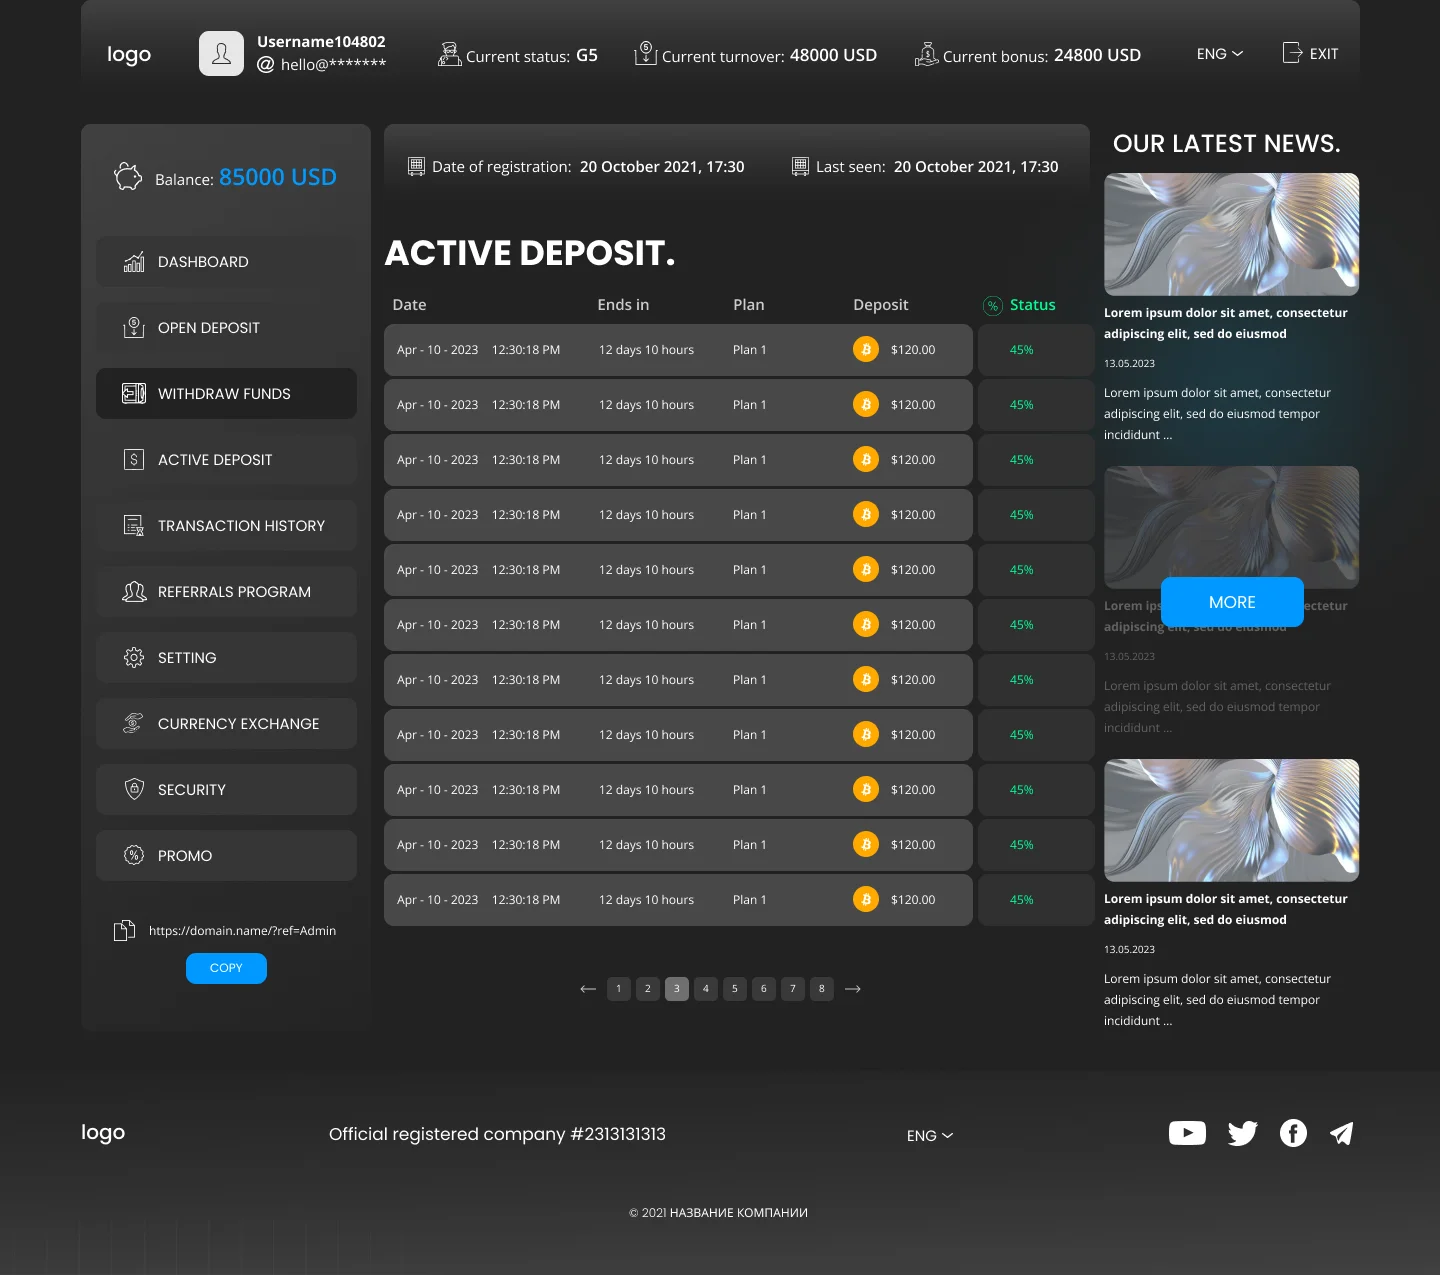Go back with the previous page arrow

pyautogui.click(x=588, y=989)
